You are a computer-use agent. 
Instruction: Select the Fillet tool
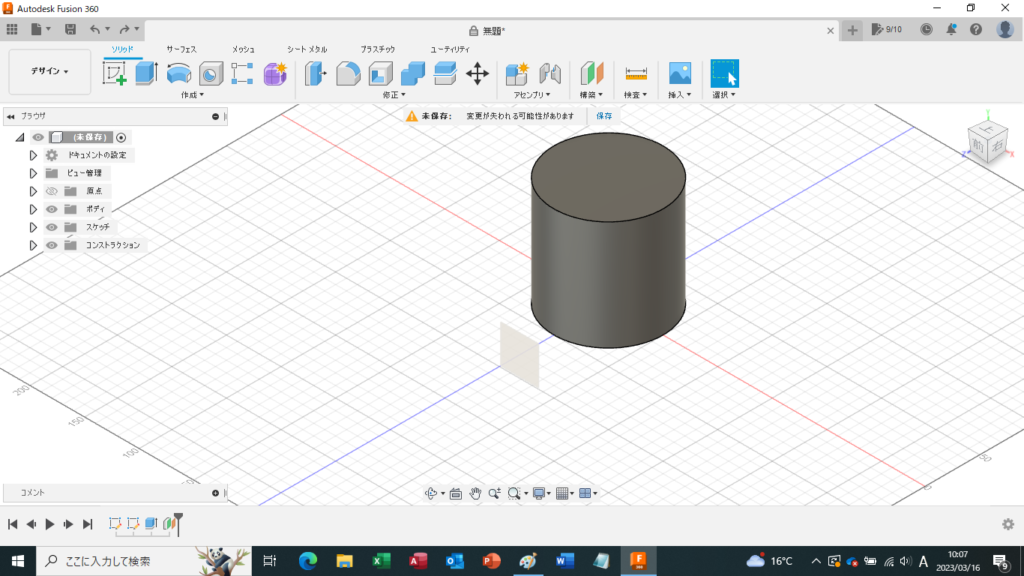coord(348,74)
